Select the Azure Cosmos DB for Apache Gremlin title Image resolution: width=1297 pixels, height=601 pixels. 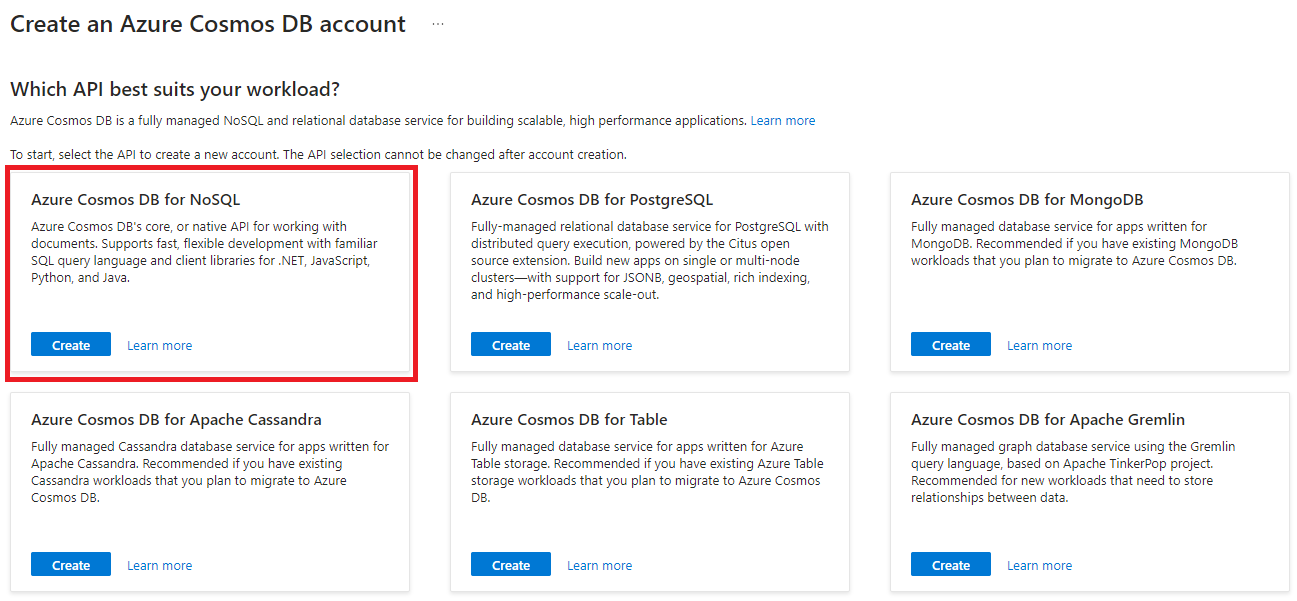[1033, 419]
